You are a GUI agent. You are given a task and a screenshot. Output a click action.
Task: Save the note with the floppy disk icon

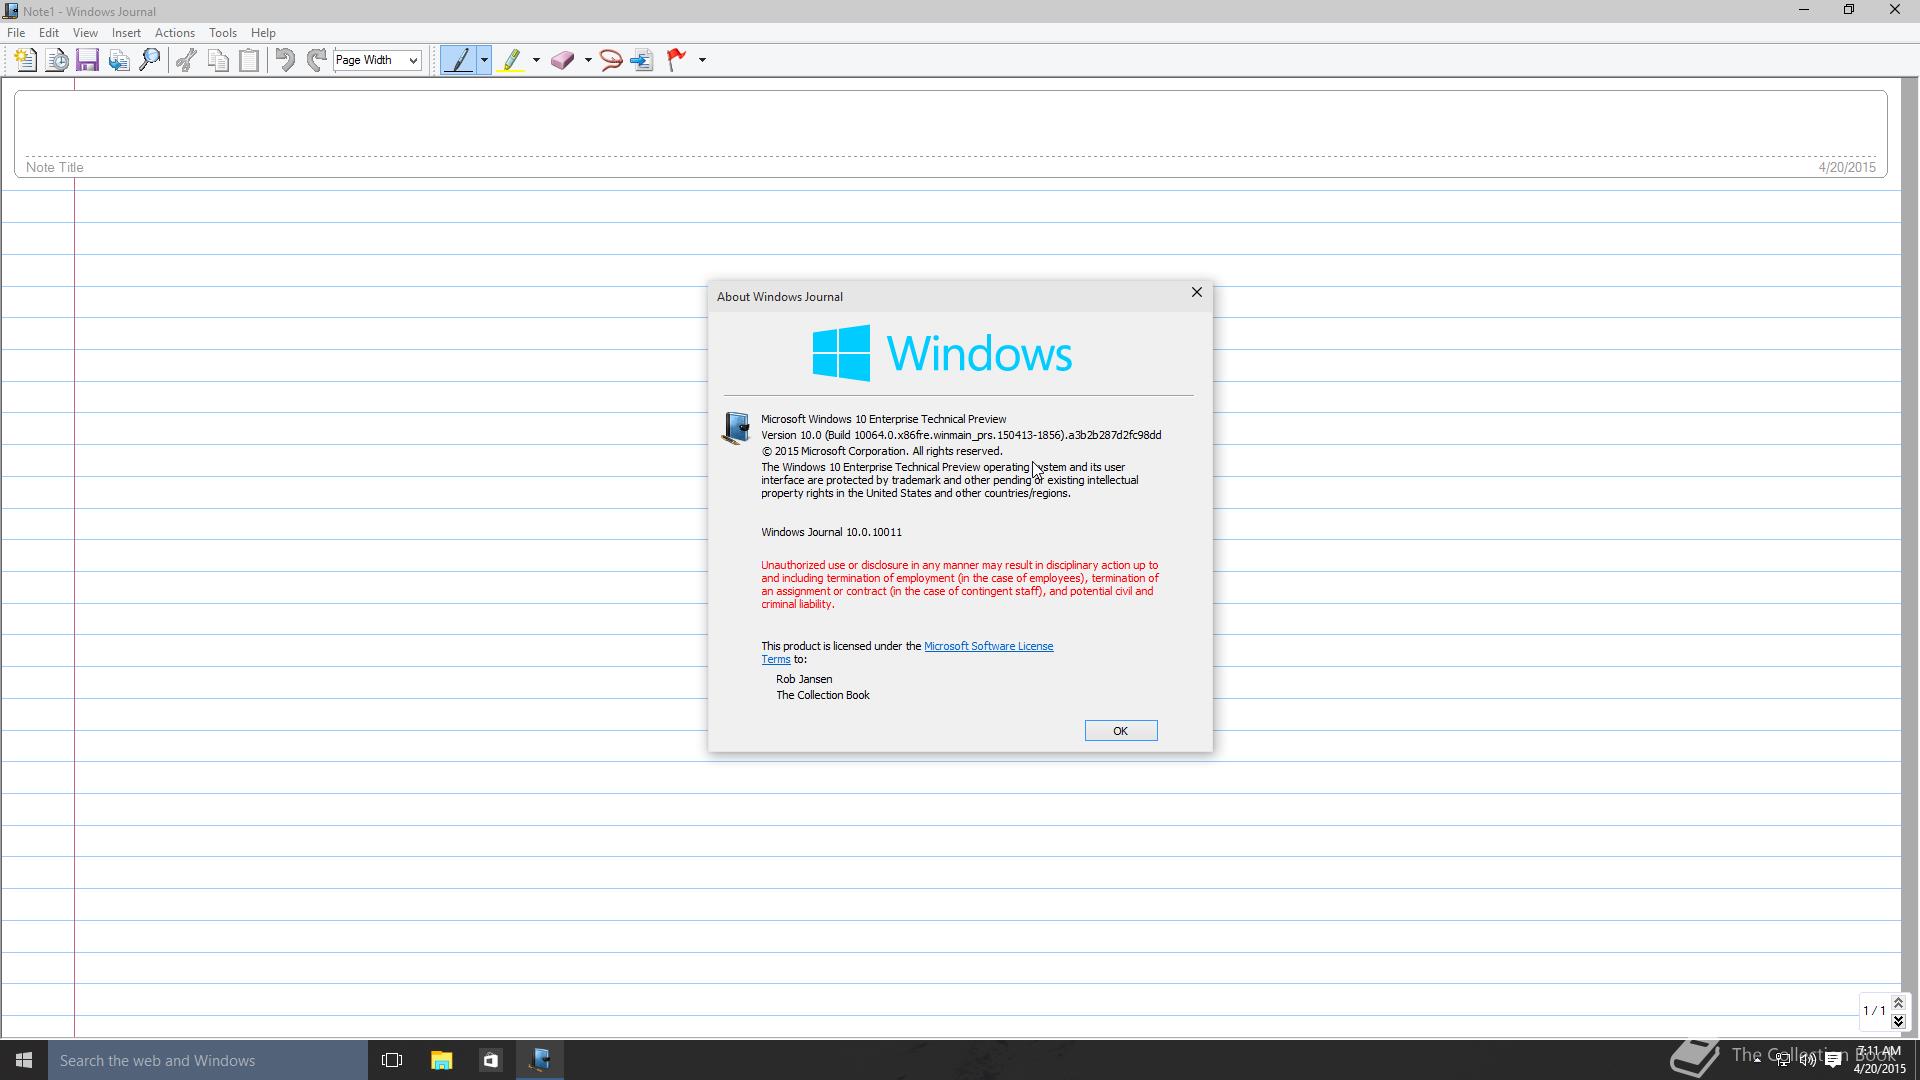[88, 60]
